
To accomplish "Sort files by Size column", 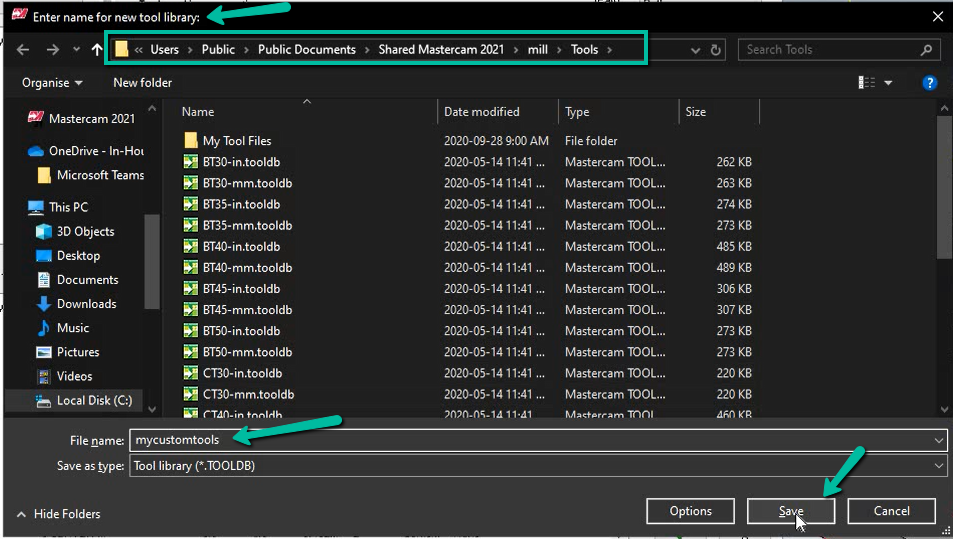I will [696, 112].
